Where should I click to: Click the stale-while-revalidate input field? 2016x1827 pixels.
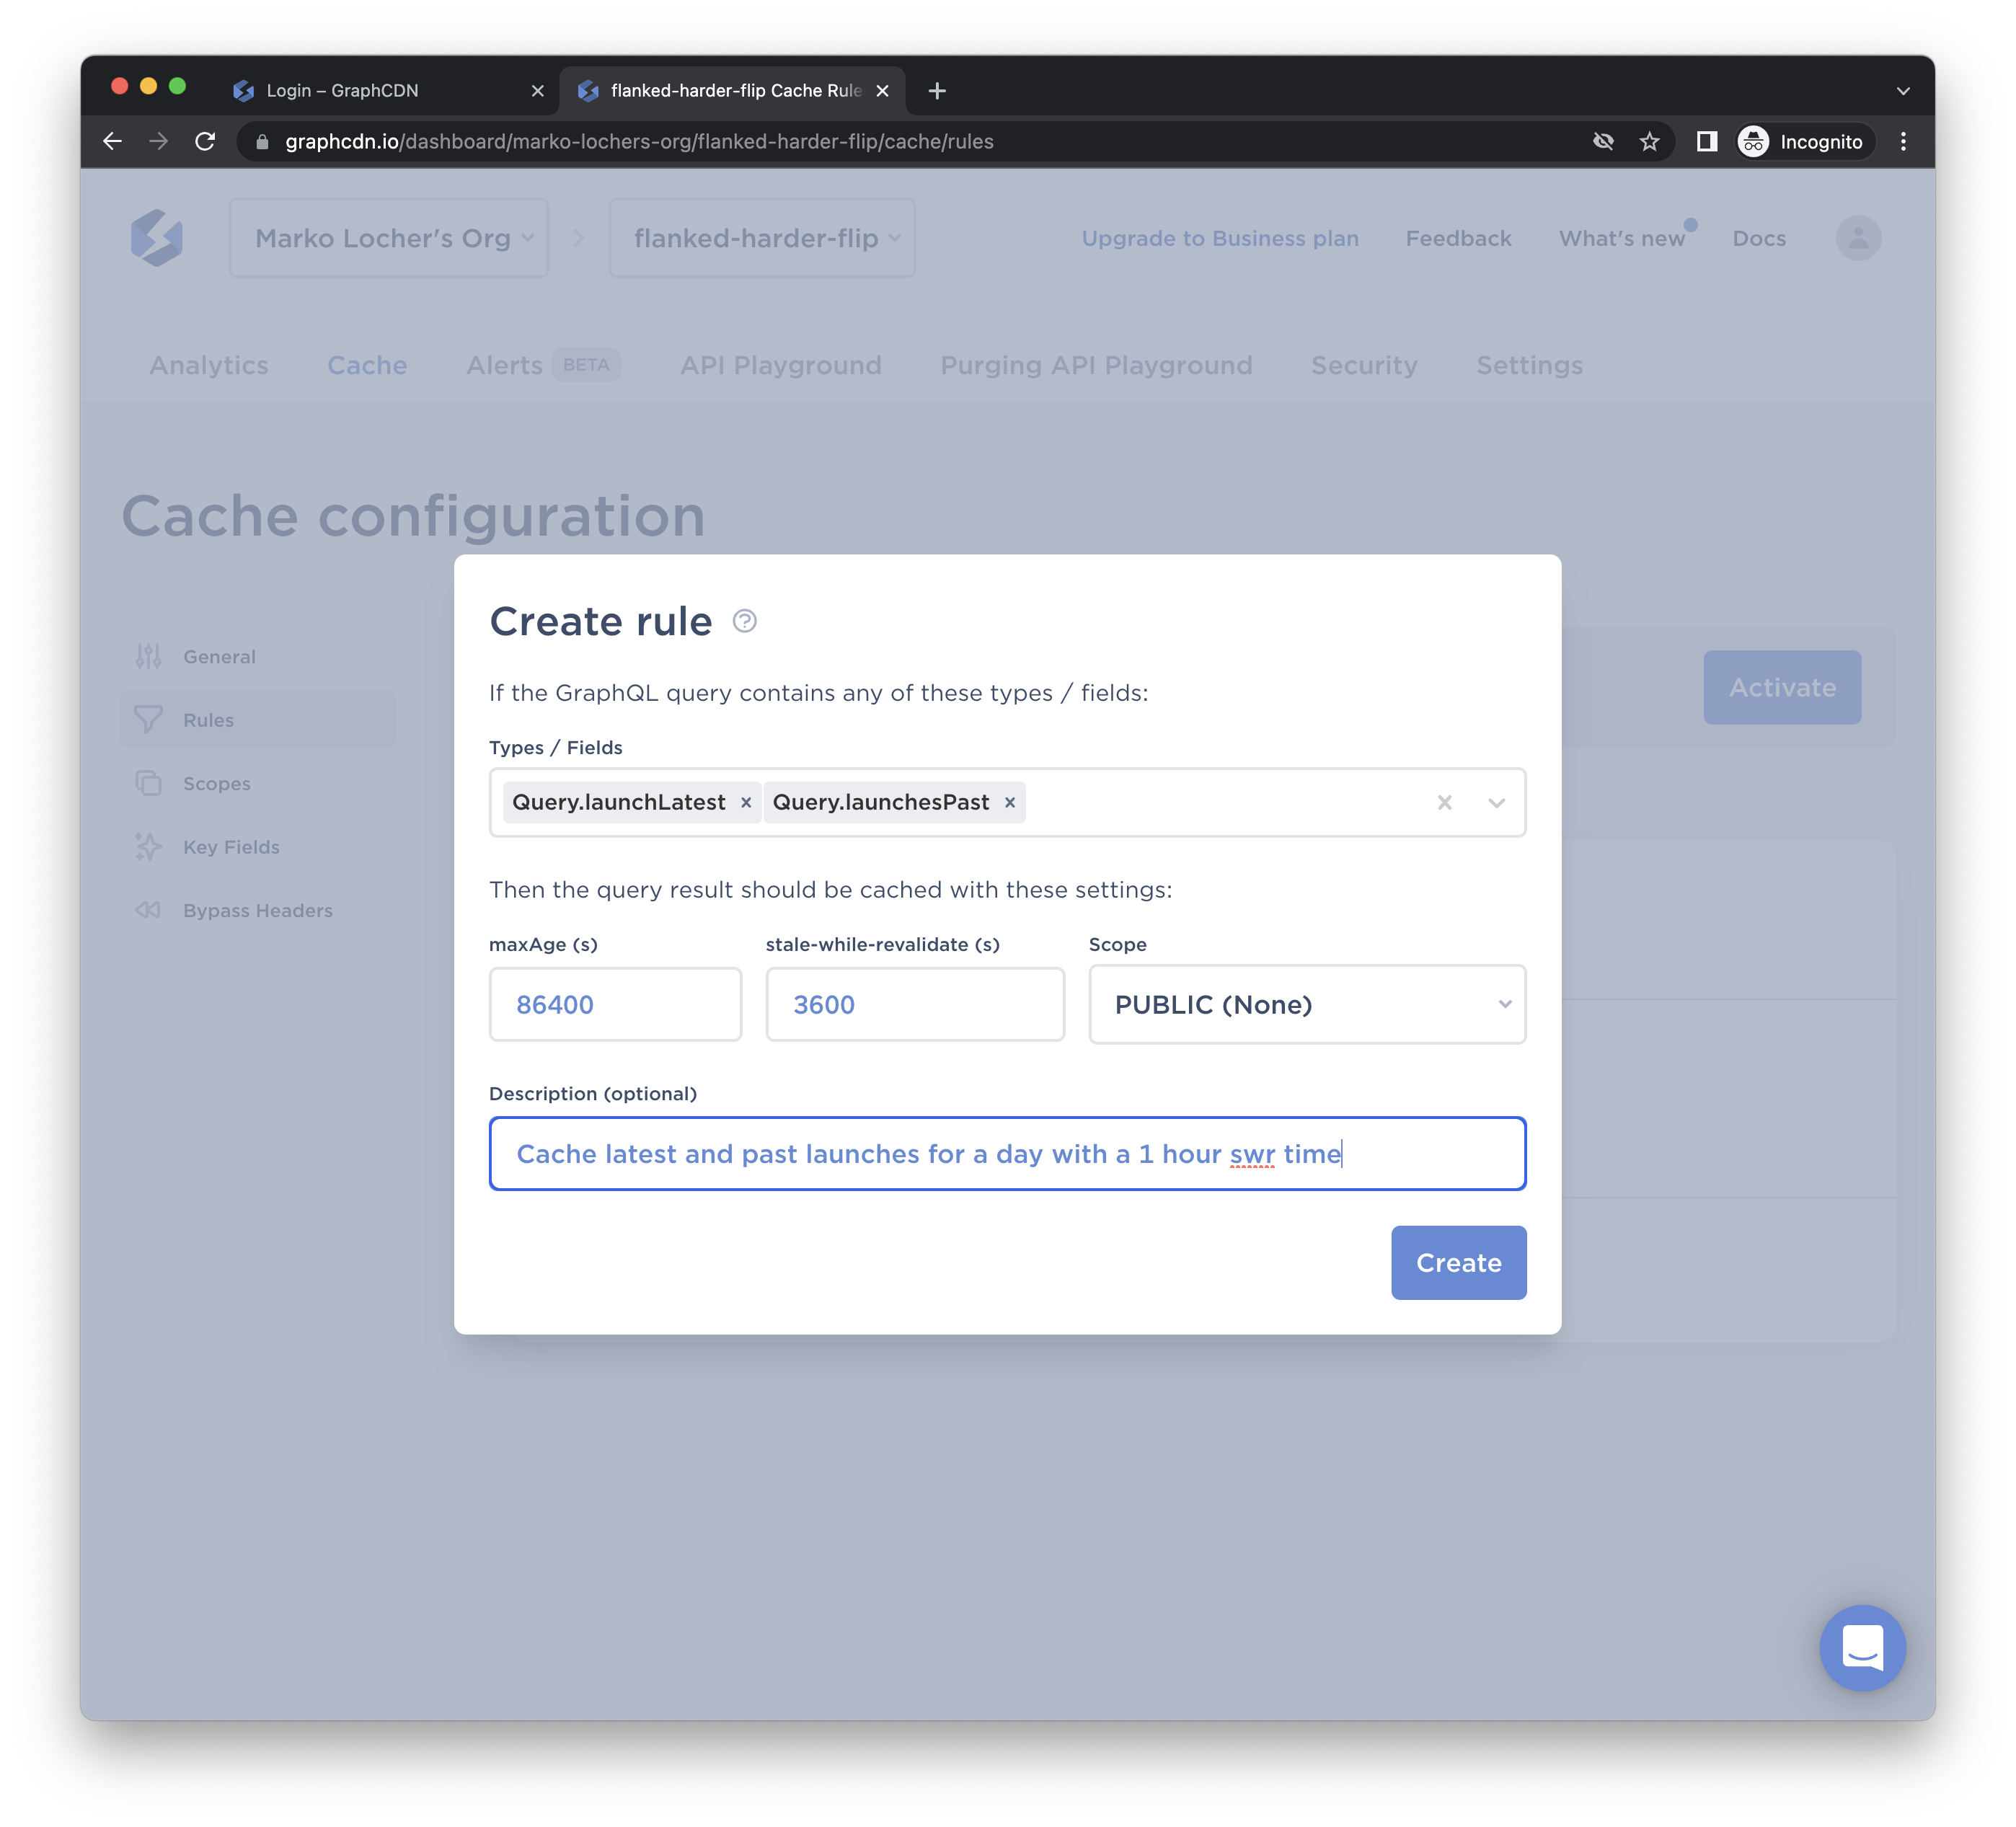pyautogui.click(x=914, y=1004)
